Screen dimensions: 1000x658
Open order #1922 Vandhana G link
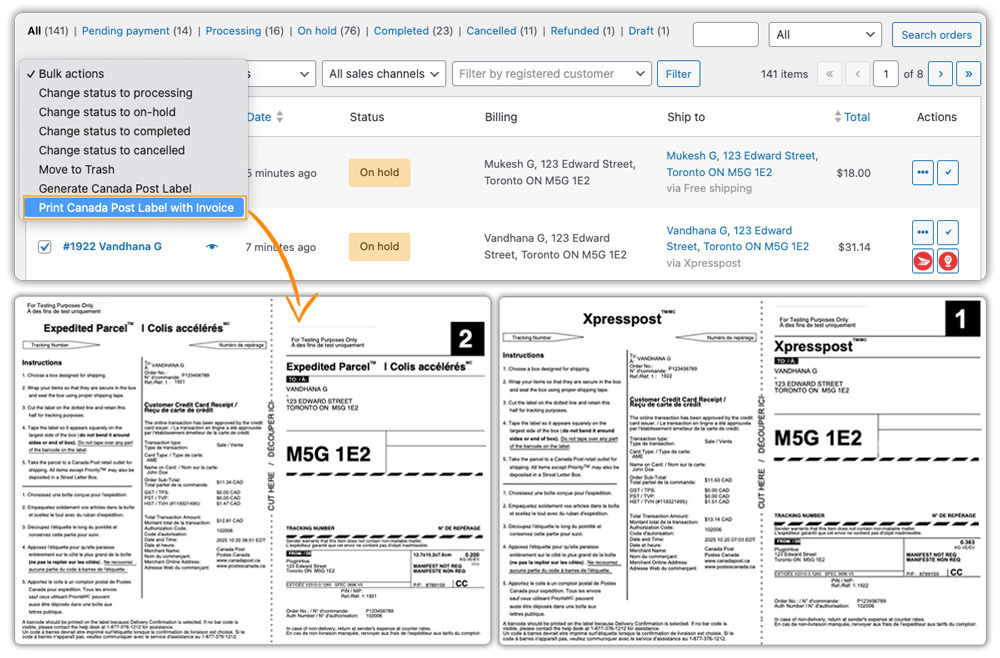tap(112, 246)
